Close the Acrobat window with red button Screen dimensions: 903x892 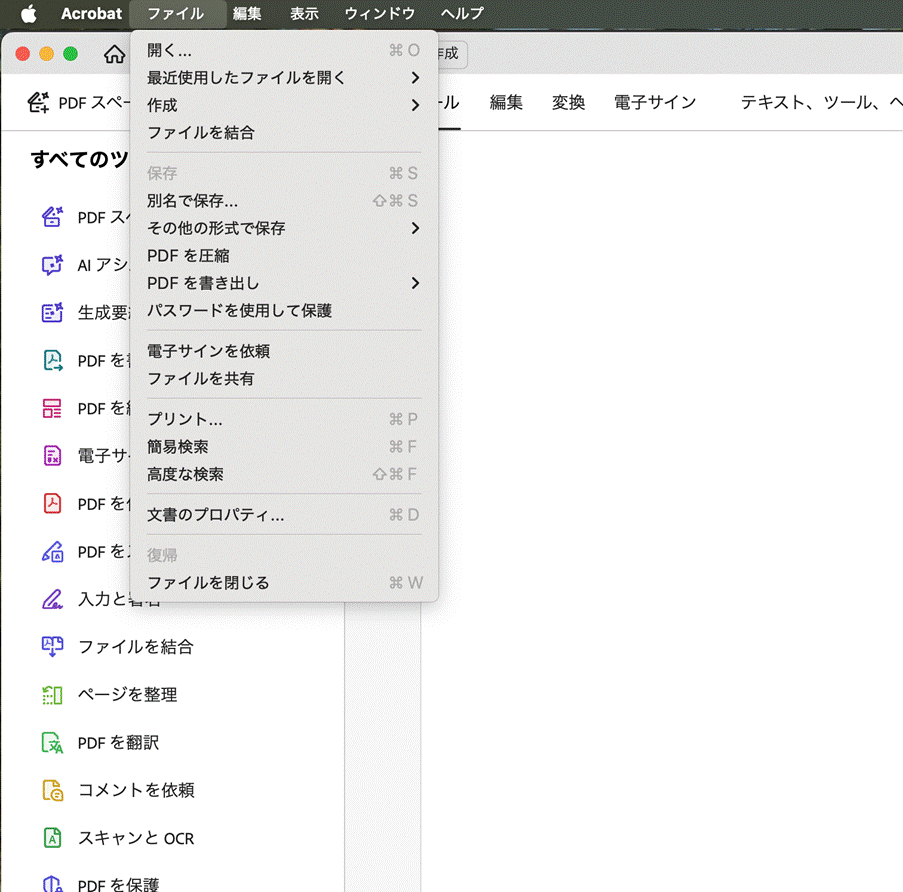(22, 54)
